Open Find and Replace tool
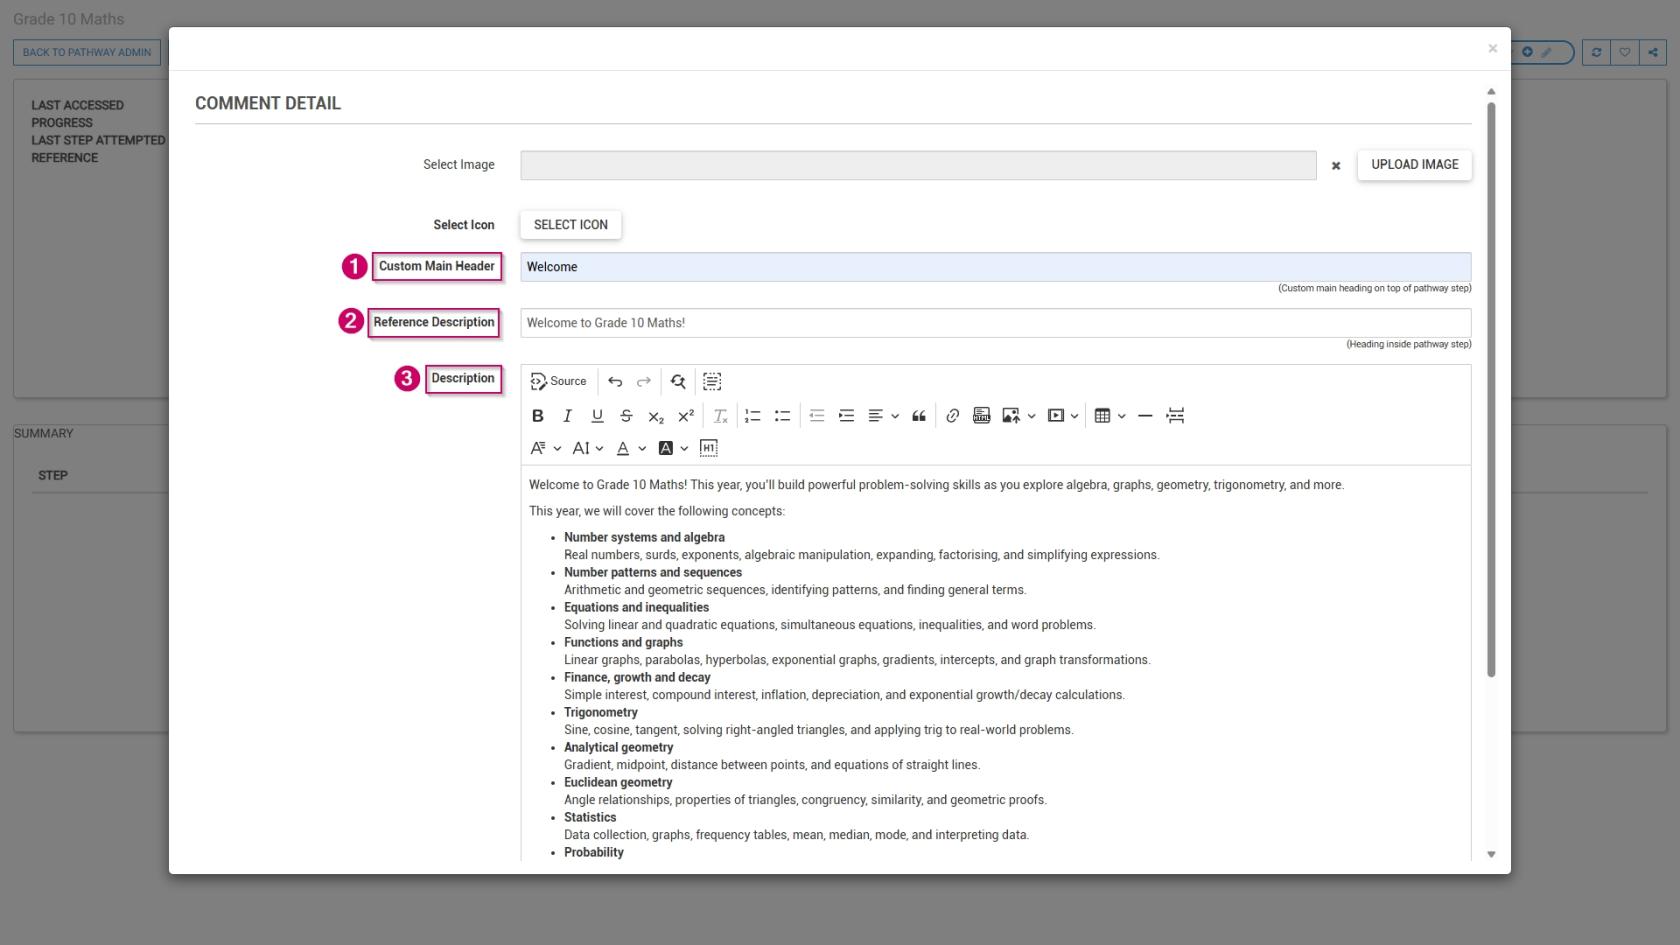1680x945 pixels. pos(678,381)
